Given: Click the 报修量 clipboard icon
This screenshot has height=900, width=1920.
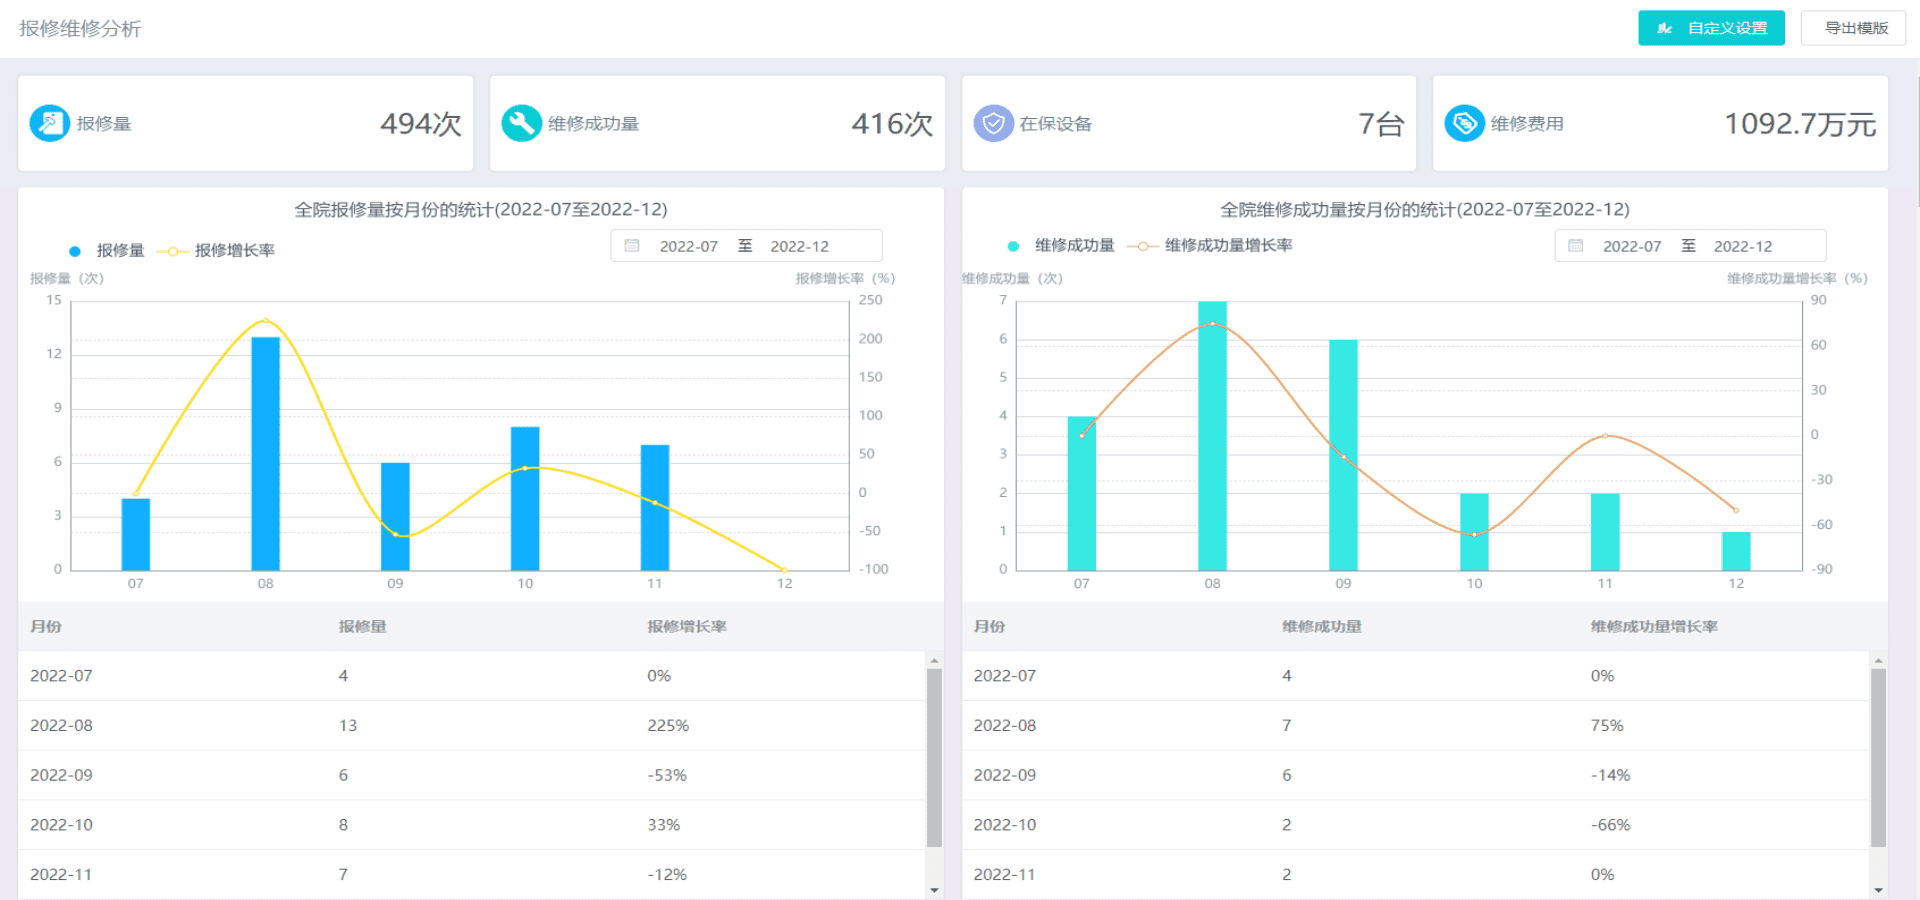Looking at the screenshot, I should pyautogui.click(x=49, y=124).
